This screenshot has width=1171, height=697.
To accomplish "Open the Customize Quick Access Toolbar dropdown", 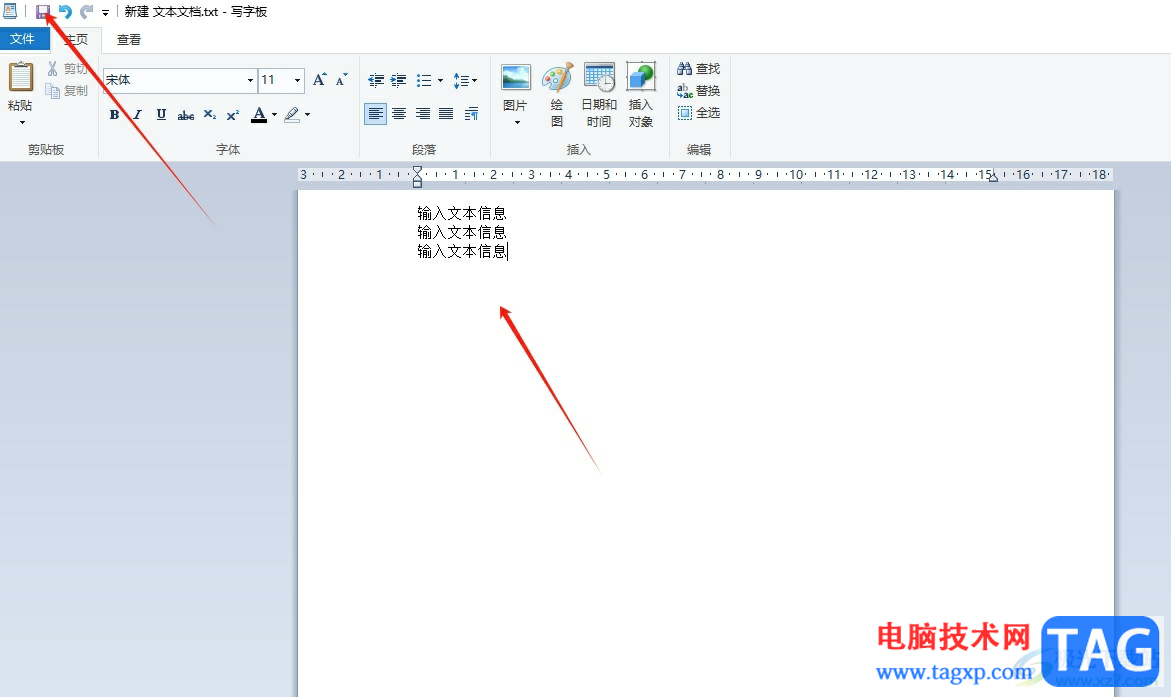I will (x=105, y=13).
